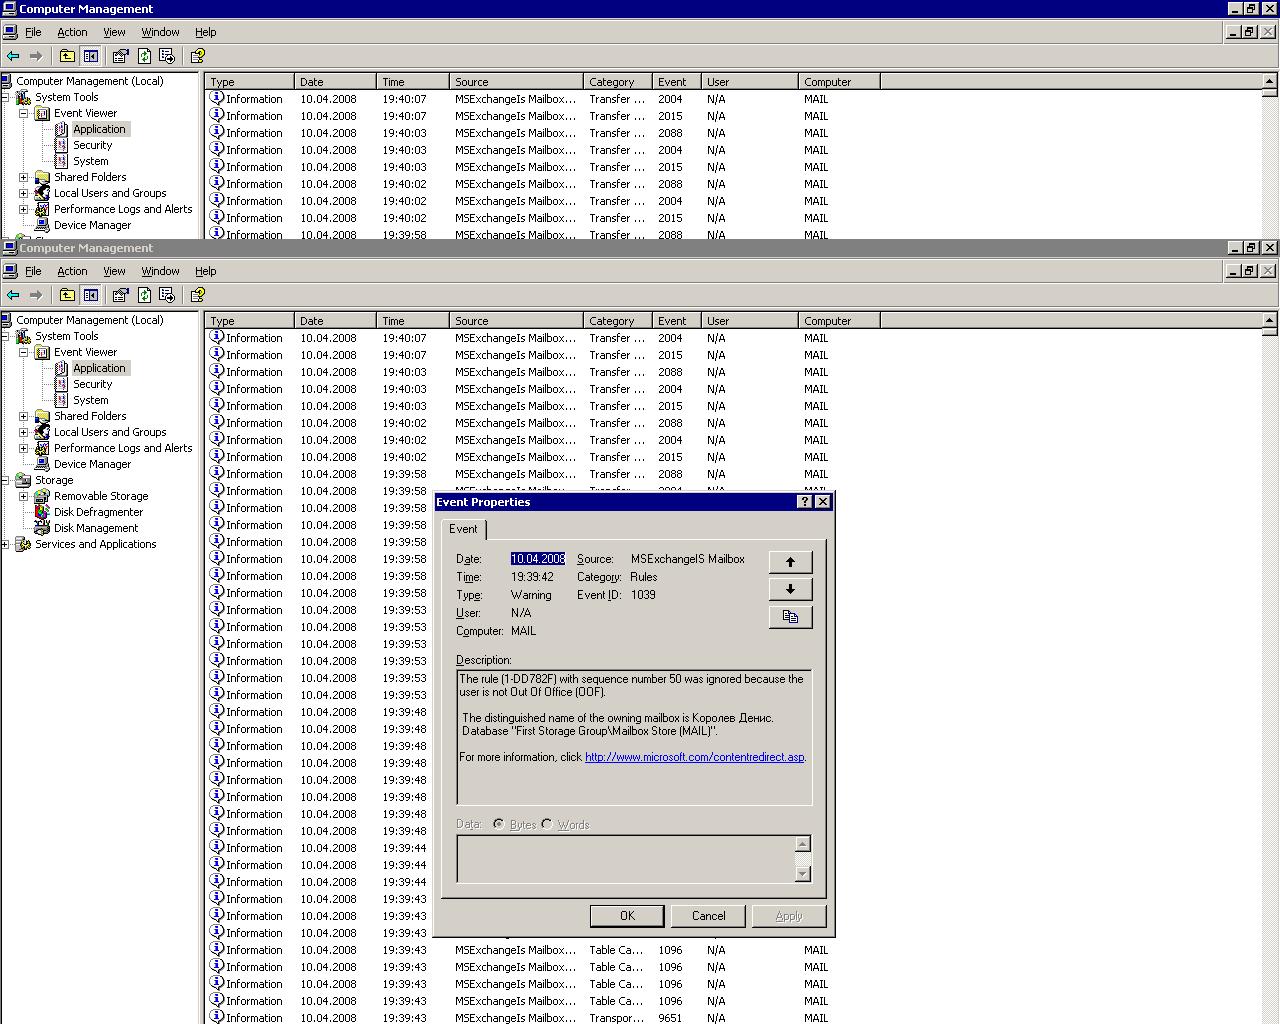
Task: Expand Local Users and Groups in lower window
Action: (x=24, y=432)
